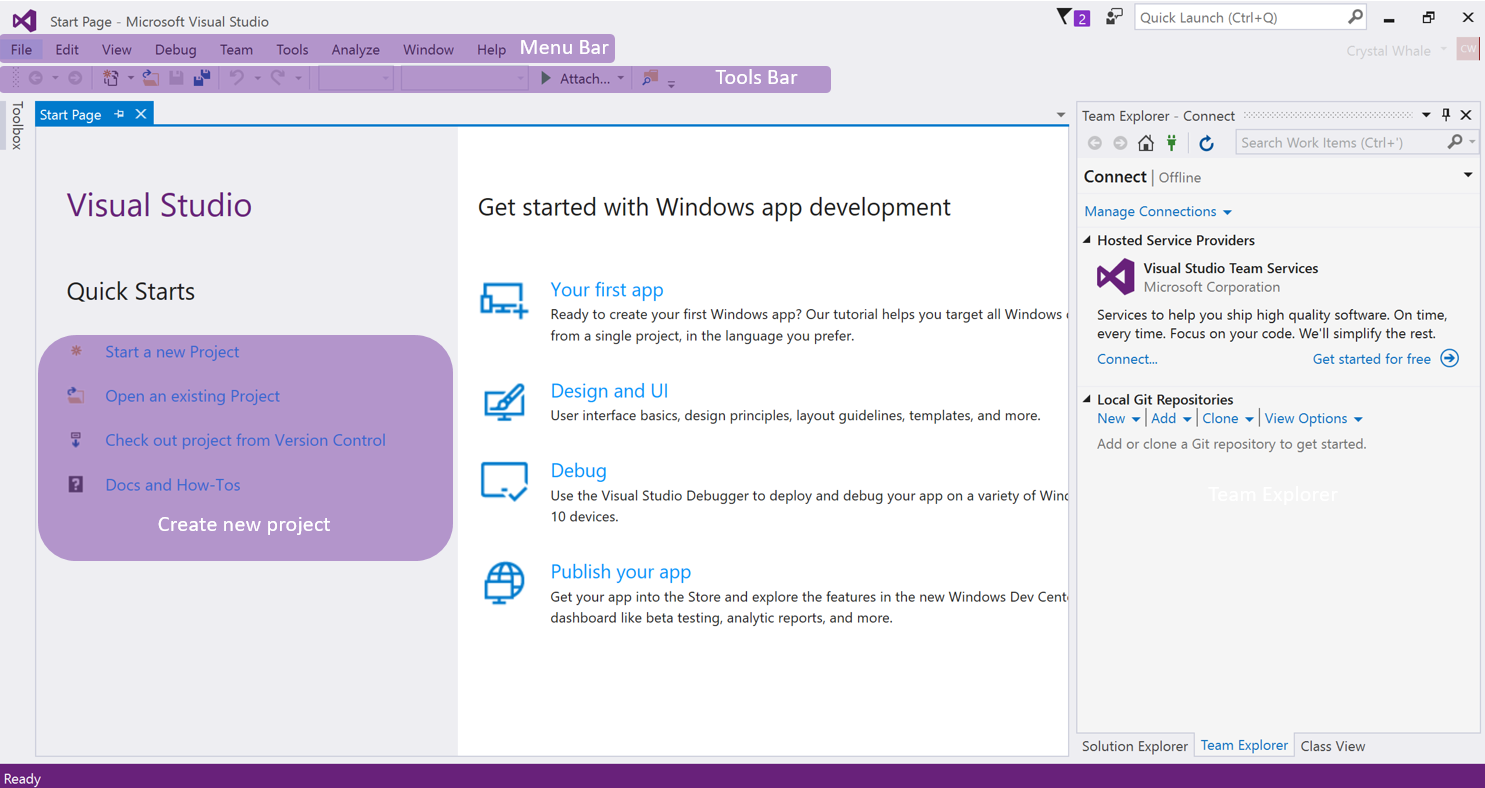Click the Quick Launch magnifier icon

pyautogui.click(x=1355, y=17)
